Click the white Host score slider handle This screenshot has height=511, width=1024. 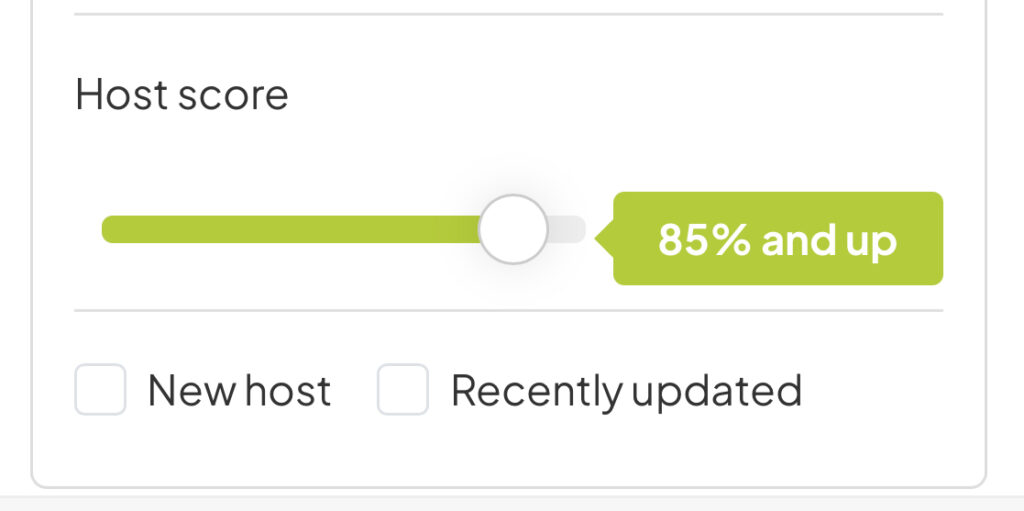(513, 229)
